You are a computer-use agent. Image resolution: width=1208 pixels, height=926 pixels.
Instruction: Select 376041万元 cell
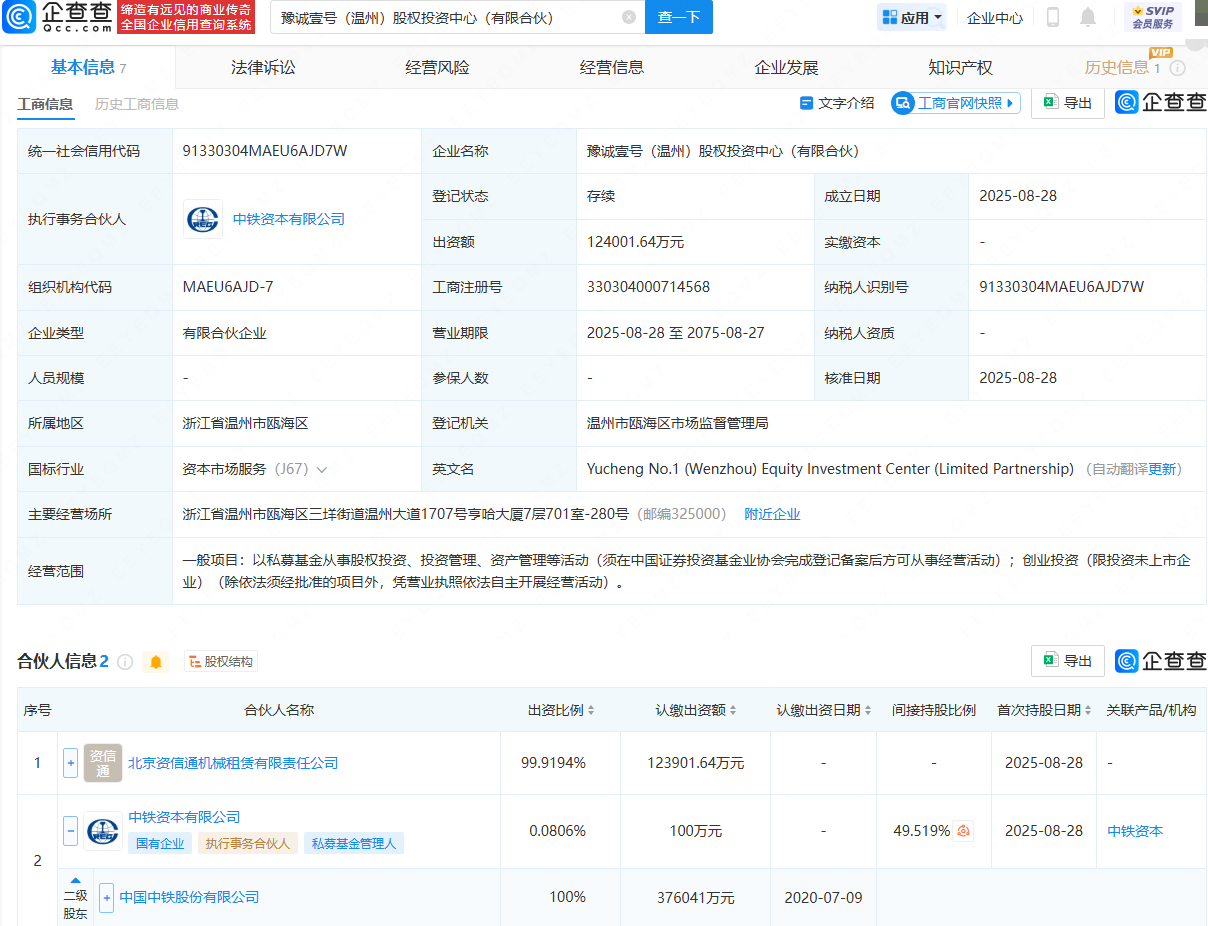[x=696, y=897]
